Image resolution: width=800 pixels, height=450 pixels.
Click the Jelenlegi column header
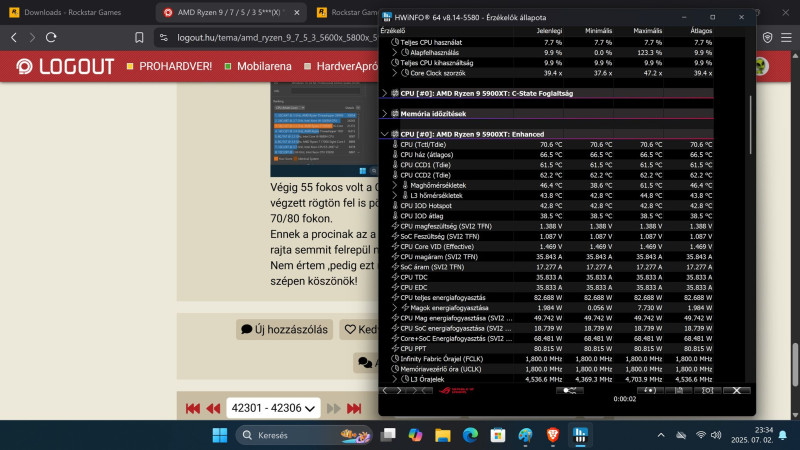(x=549, y=31)
